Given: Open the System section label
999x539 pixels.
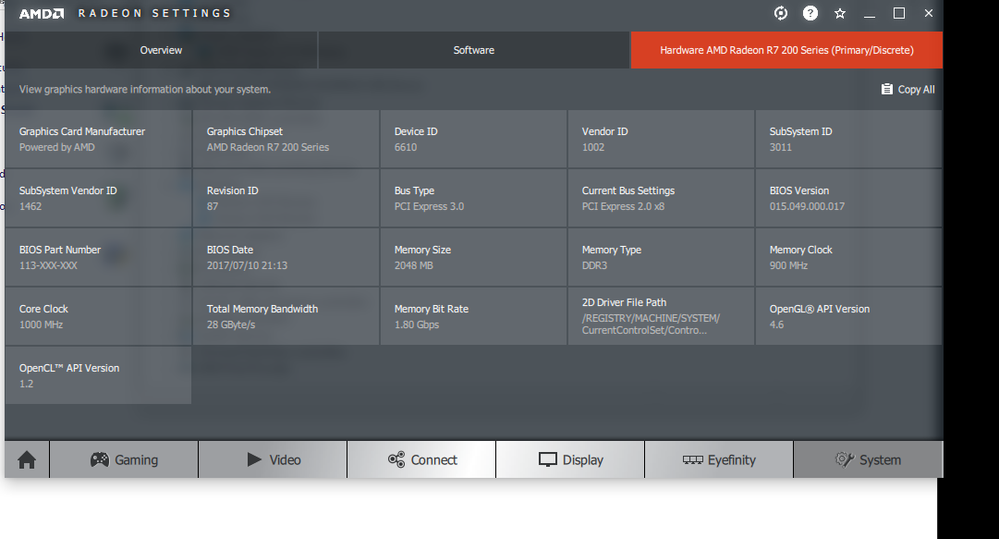Looking at the screenshot, I should tap(880, 460).
